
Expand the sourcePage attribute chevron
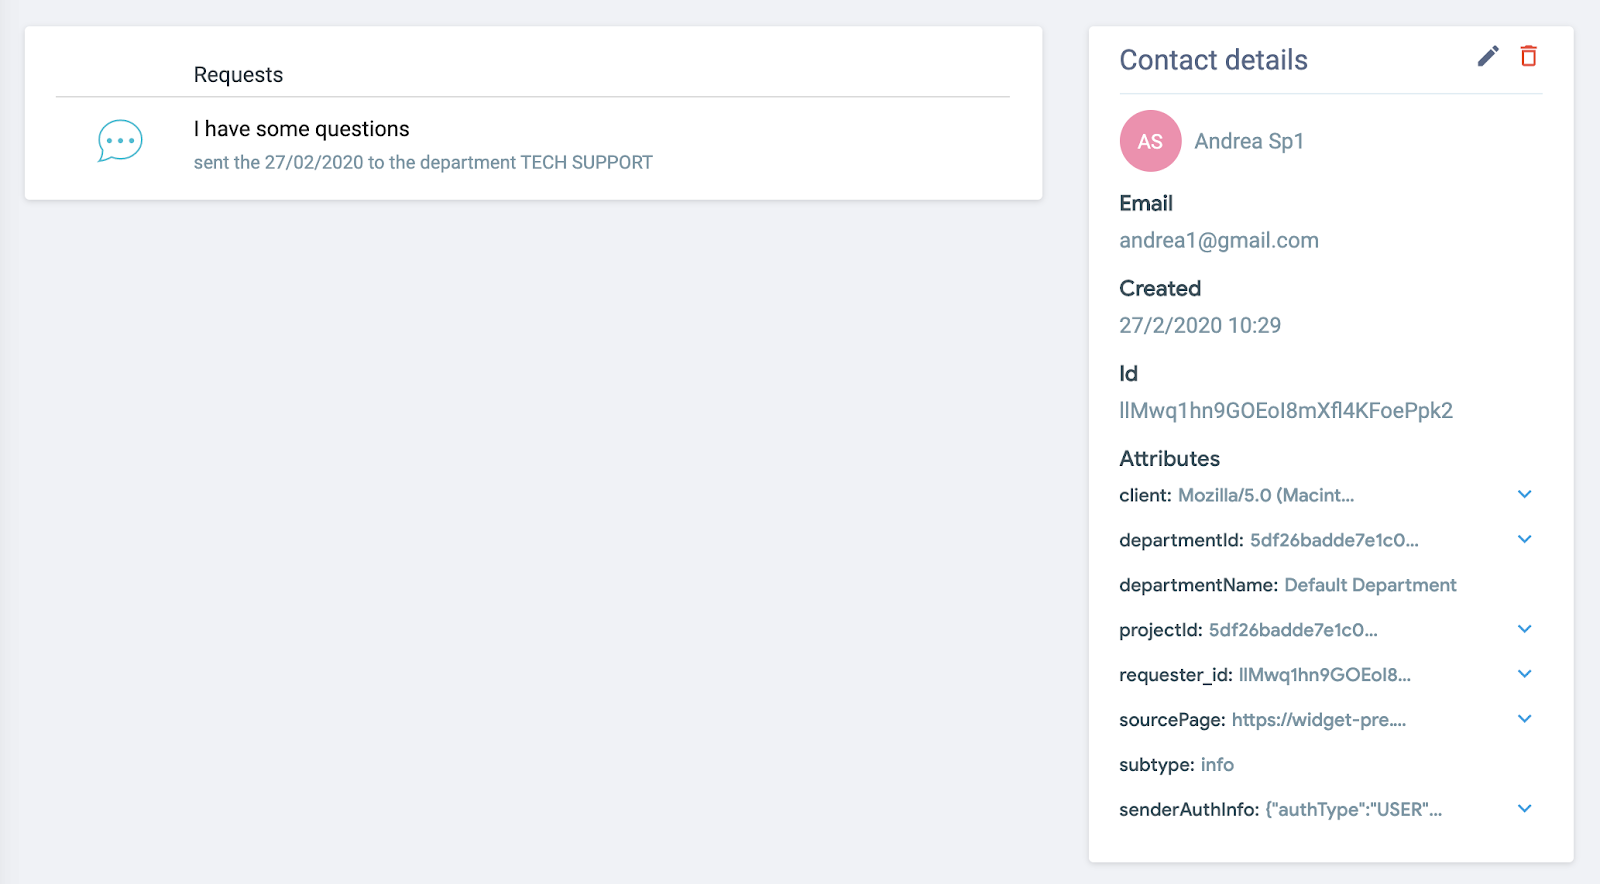pyautogui.click(x=1524, y=719)
